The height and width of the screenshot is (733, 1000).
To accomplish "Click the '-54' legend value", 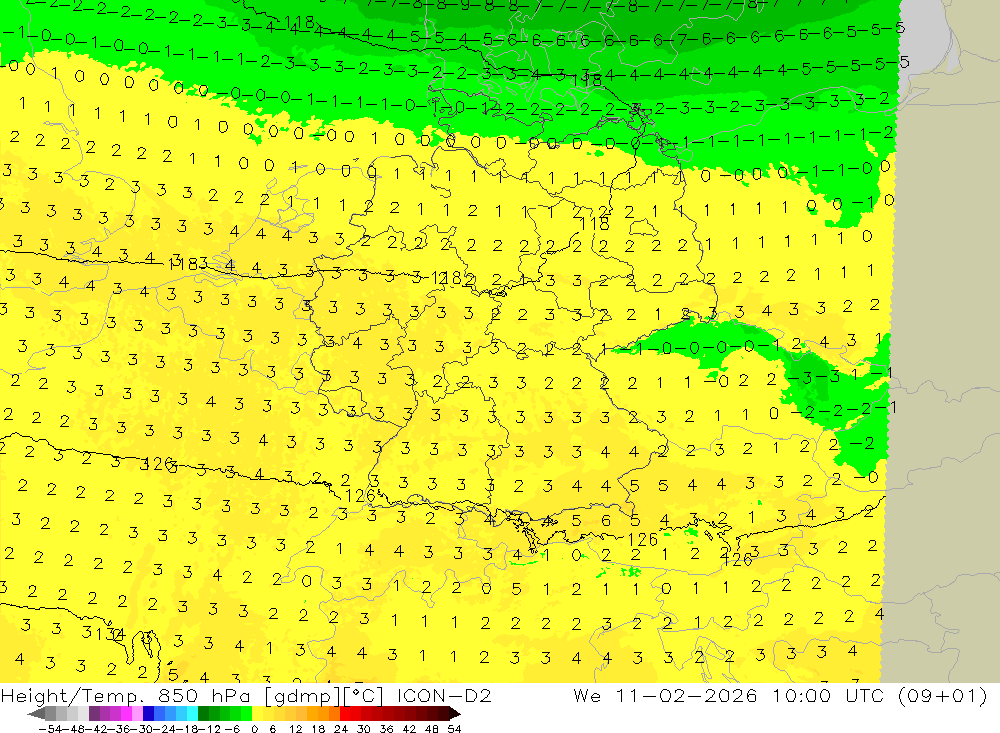I will tap(49, 729).
